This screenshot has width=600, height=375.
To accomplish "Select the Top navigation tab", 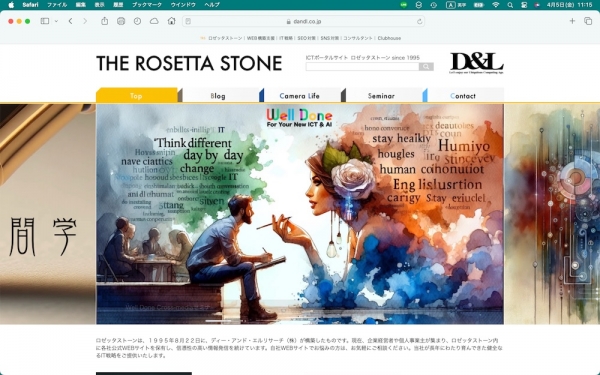I will [x=137, y=96].
